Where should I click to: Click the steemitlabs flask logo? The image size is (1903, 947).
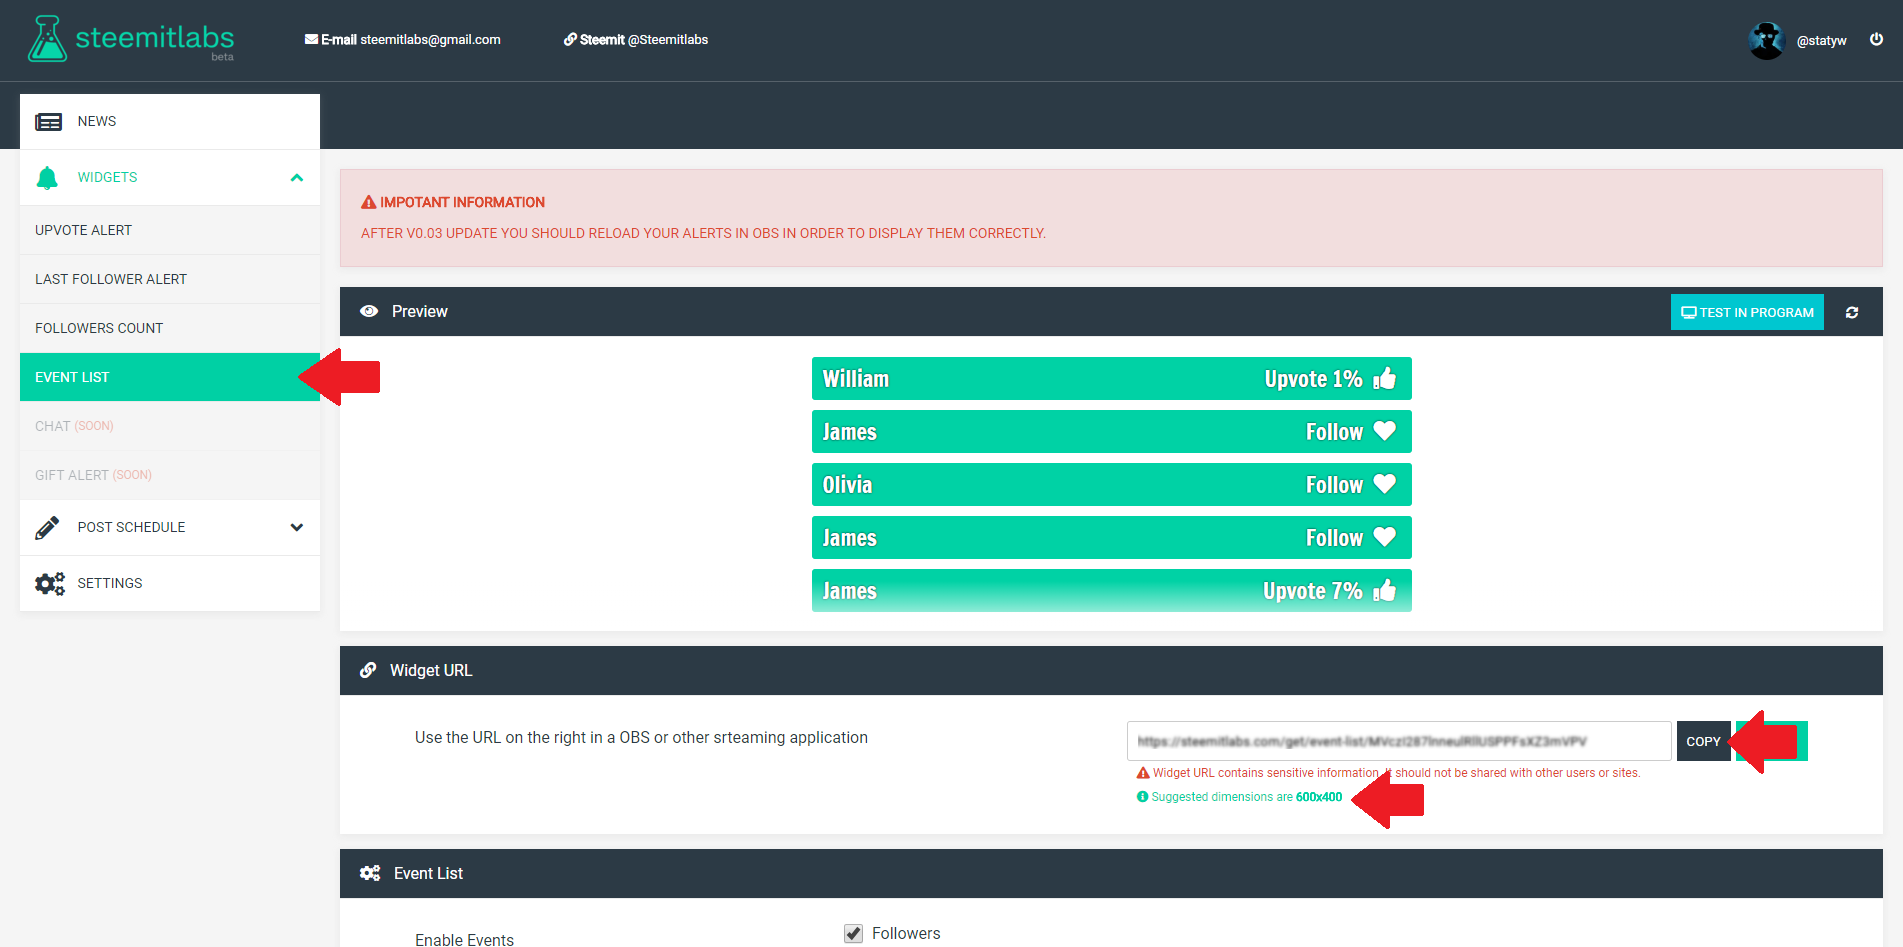47,39
